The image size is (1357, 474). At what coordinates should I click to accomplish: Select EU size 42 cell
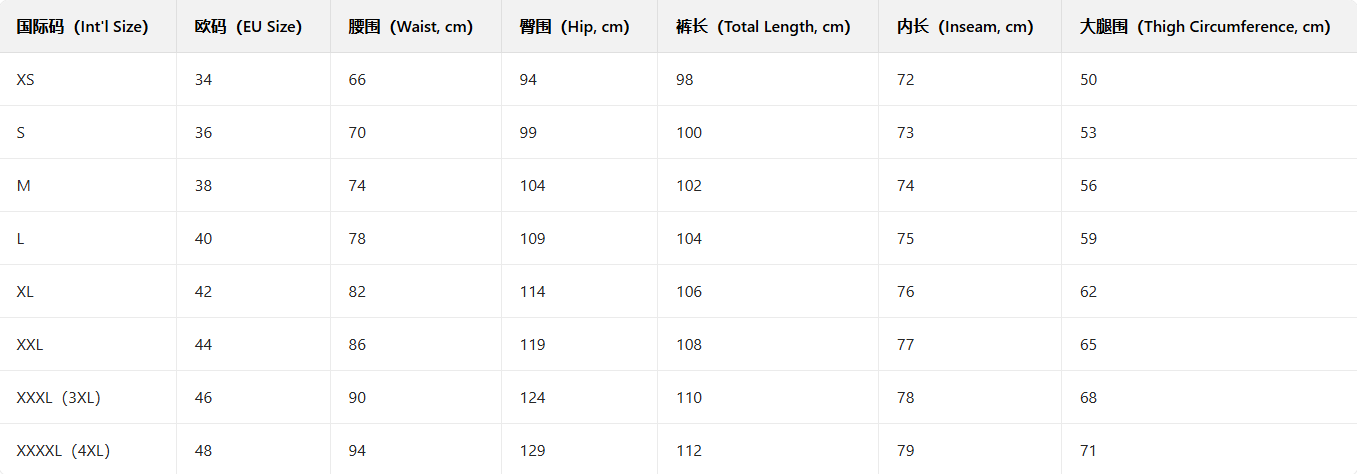(204, 292)
